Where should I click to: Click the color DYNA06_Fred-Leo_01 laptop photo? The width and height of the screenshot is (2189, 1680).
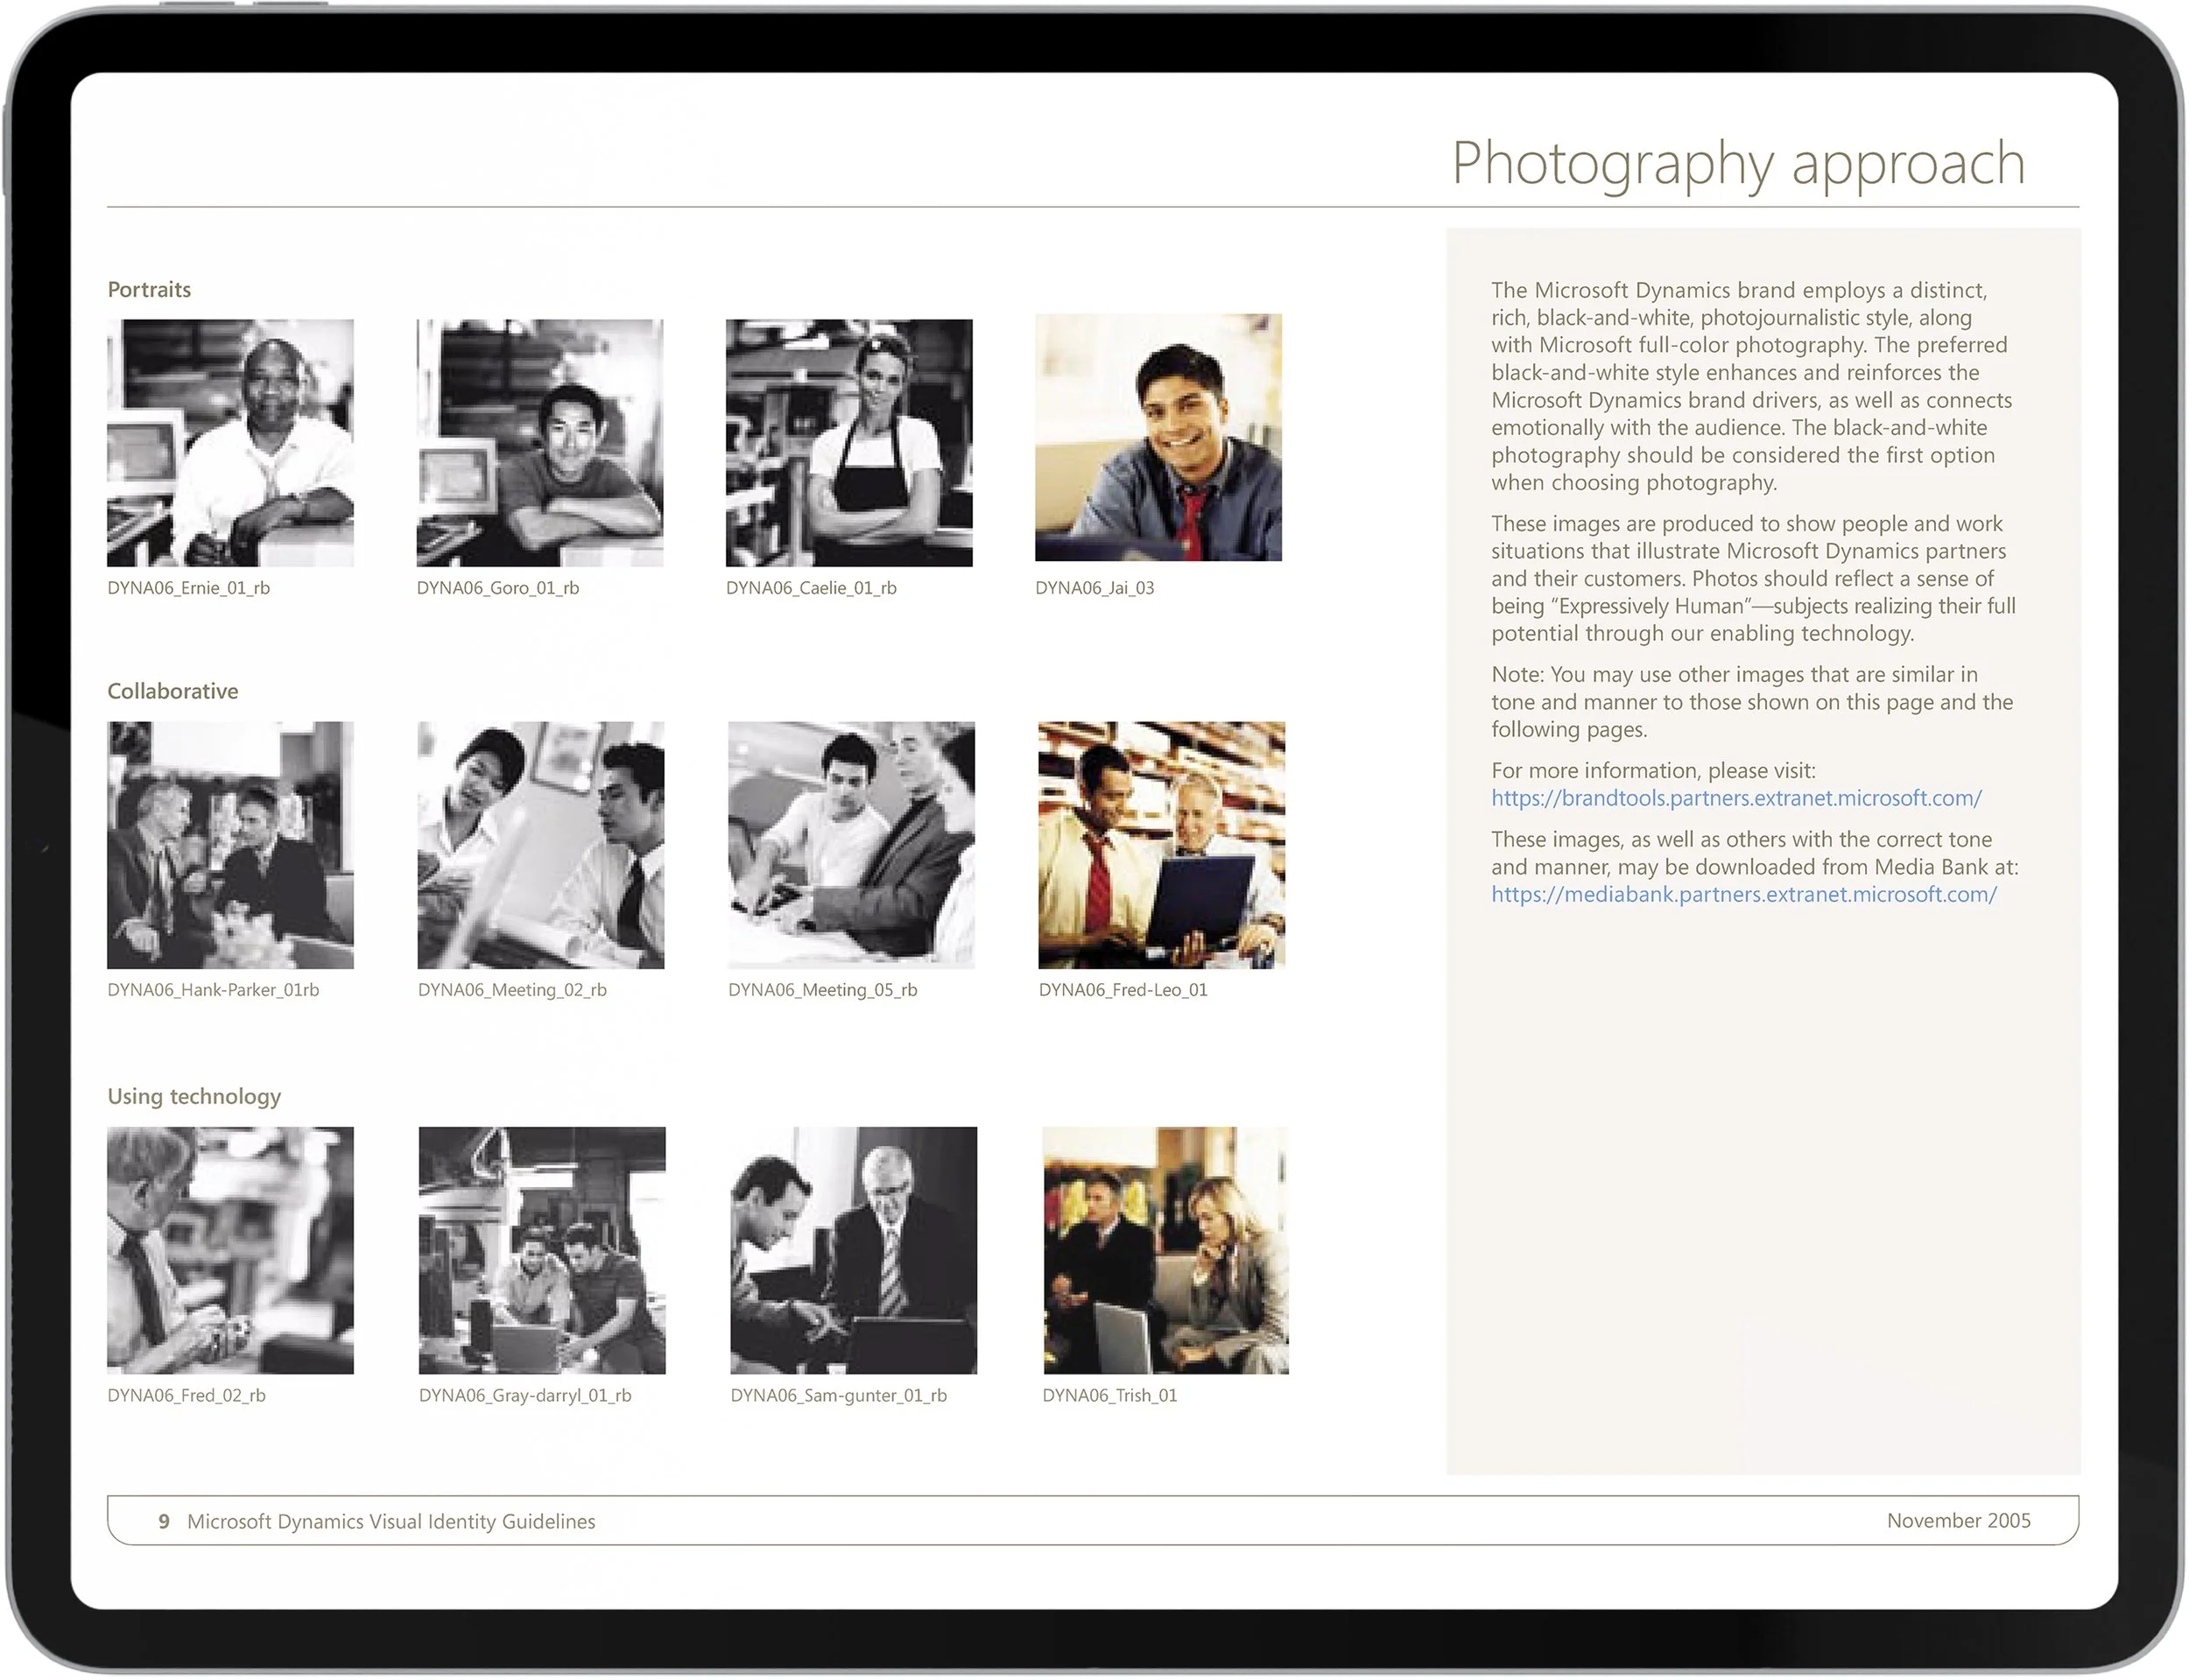[x=1161, y=844]
